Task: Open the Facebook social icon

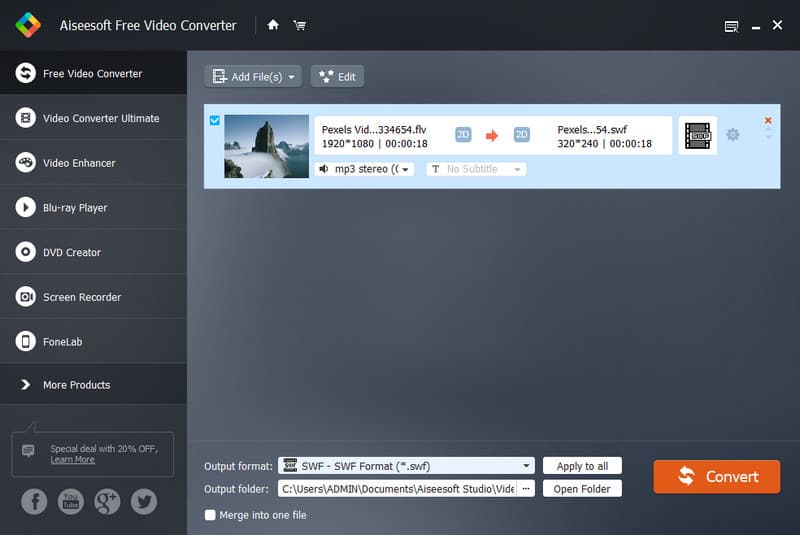Action: 34,501
